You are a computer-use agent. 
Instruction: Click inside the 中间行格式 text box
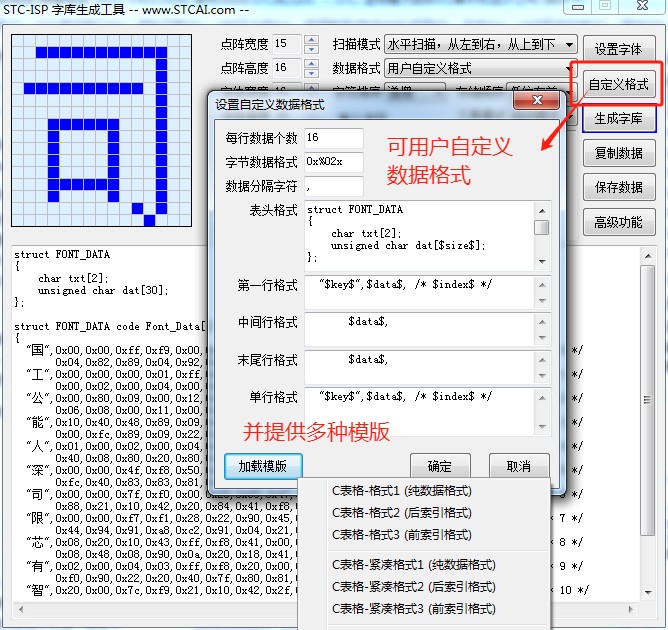click(420, 330)
